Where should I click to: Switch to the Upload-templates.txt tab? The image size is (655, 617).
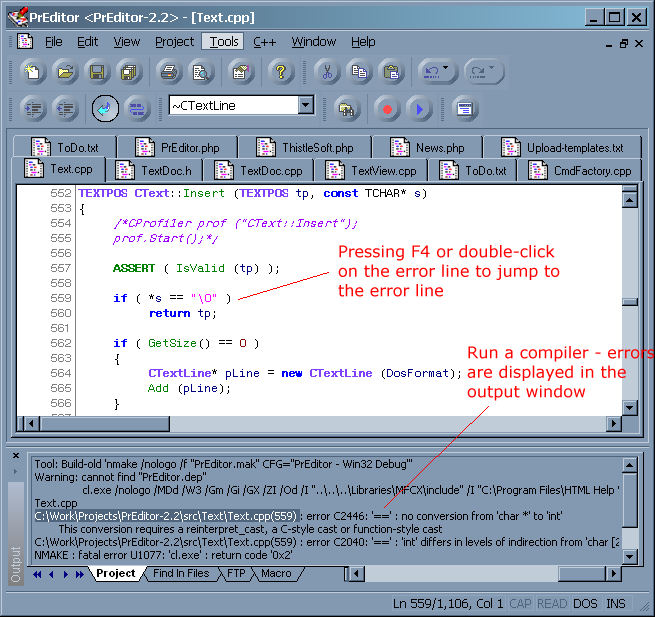tap(562, 147)
